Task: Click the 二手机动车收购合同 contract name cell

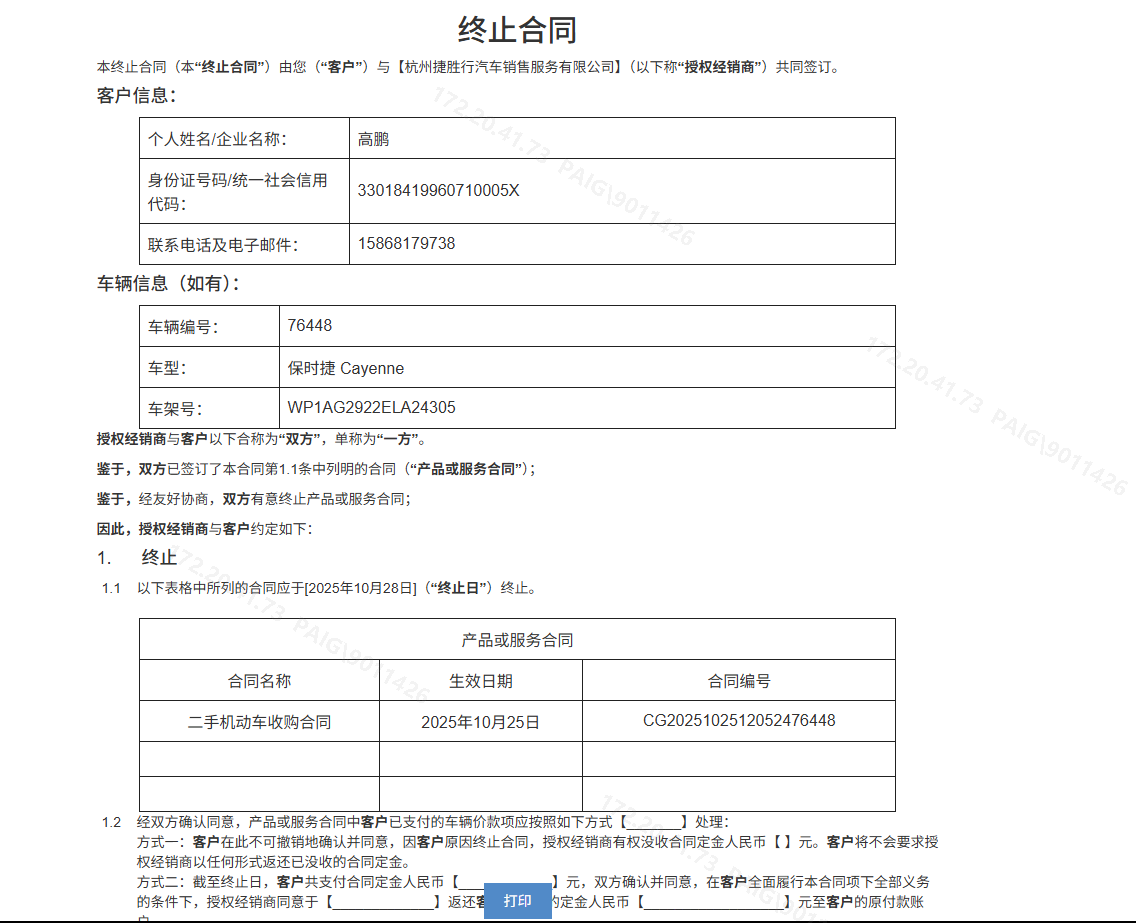Action: pyautogui.click(x=259, y=721)
